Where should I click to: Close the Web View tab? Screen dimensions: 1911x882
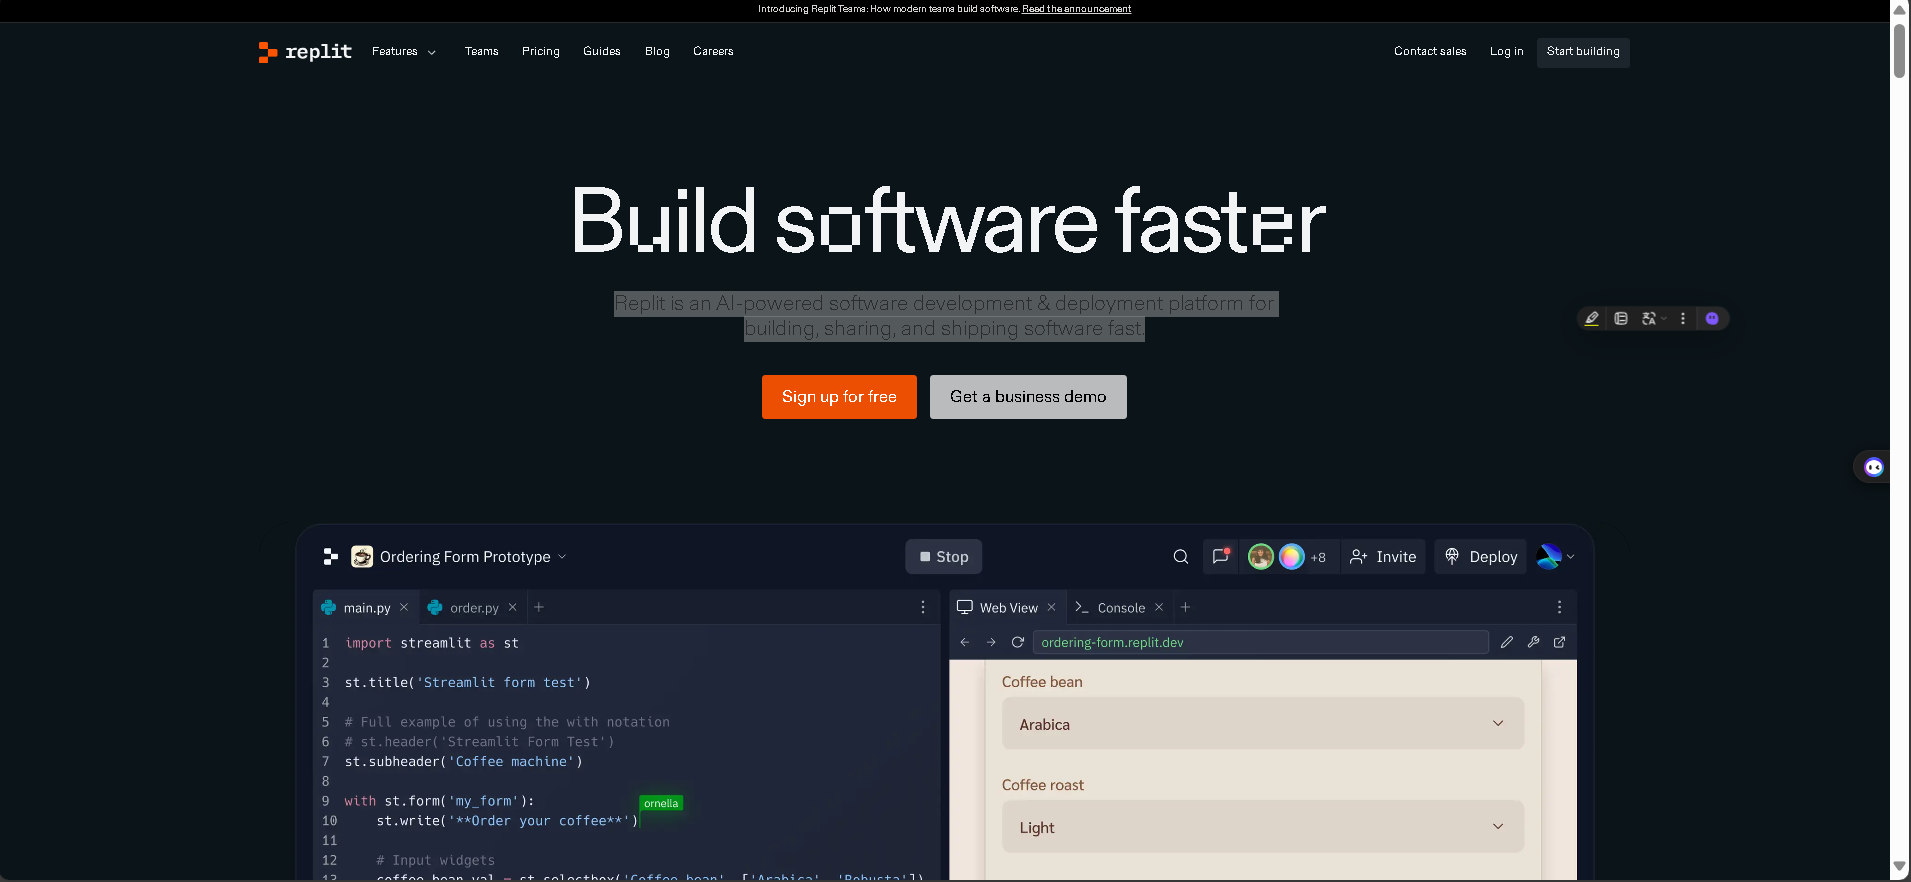point(1052,607)
